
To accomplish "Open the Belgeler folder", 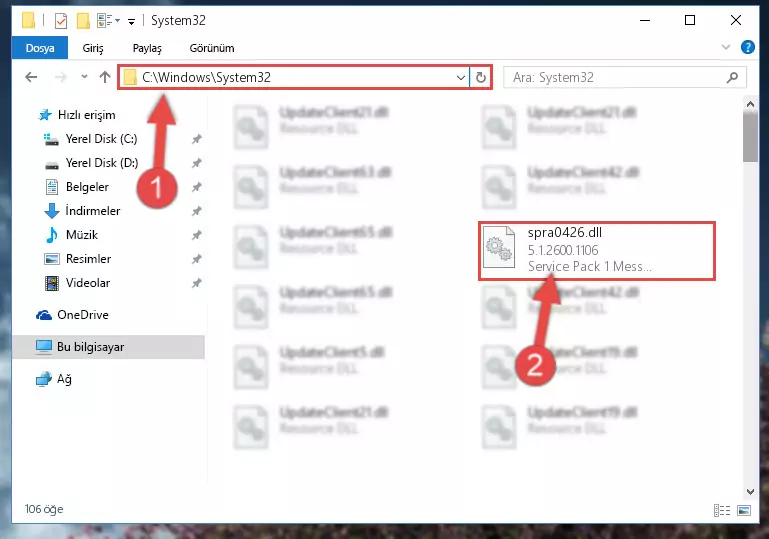I will pyautogui.click(x=77, y=187).
